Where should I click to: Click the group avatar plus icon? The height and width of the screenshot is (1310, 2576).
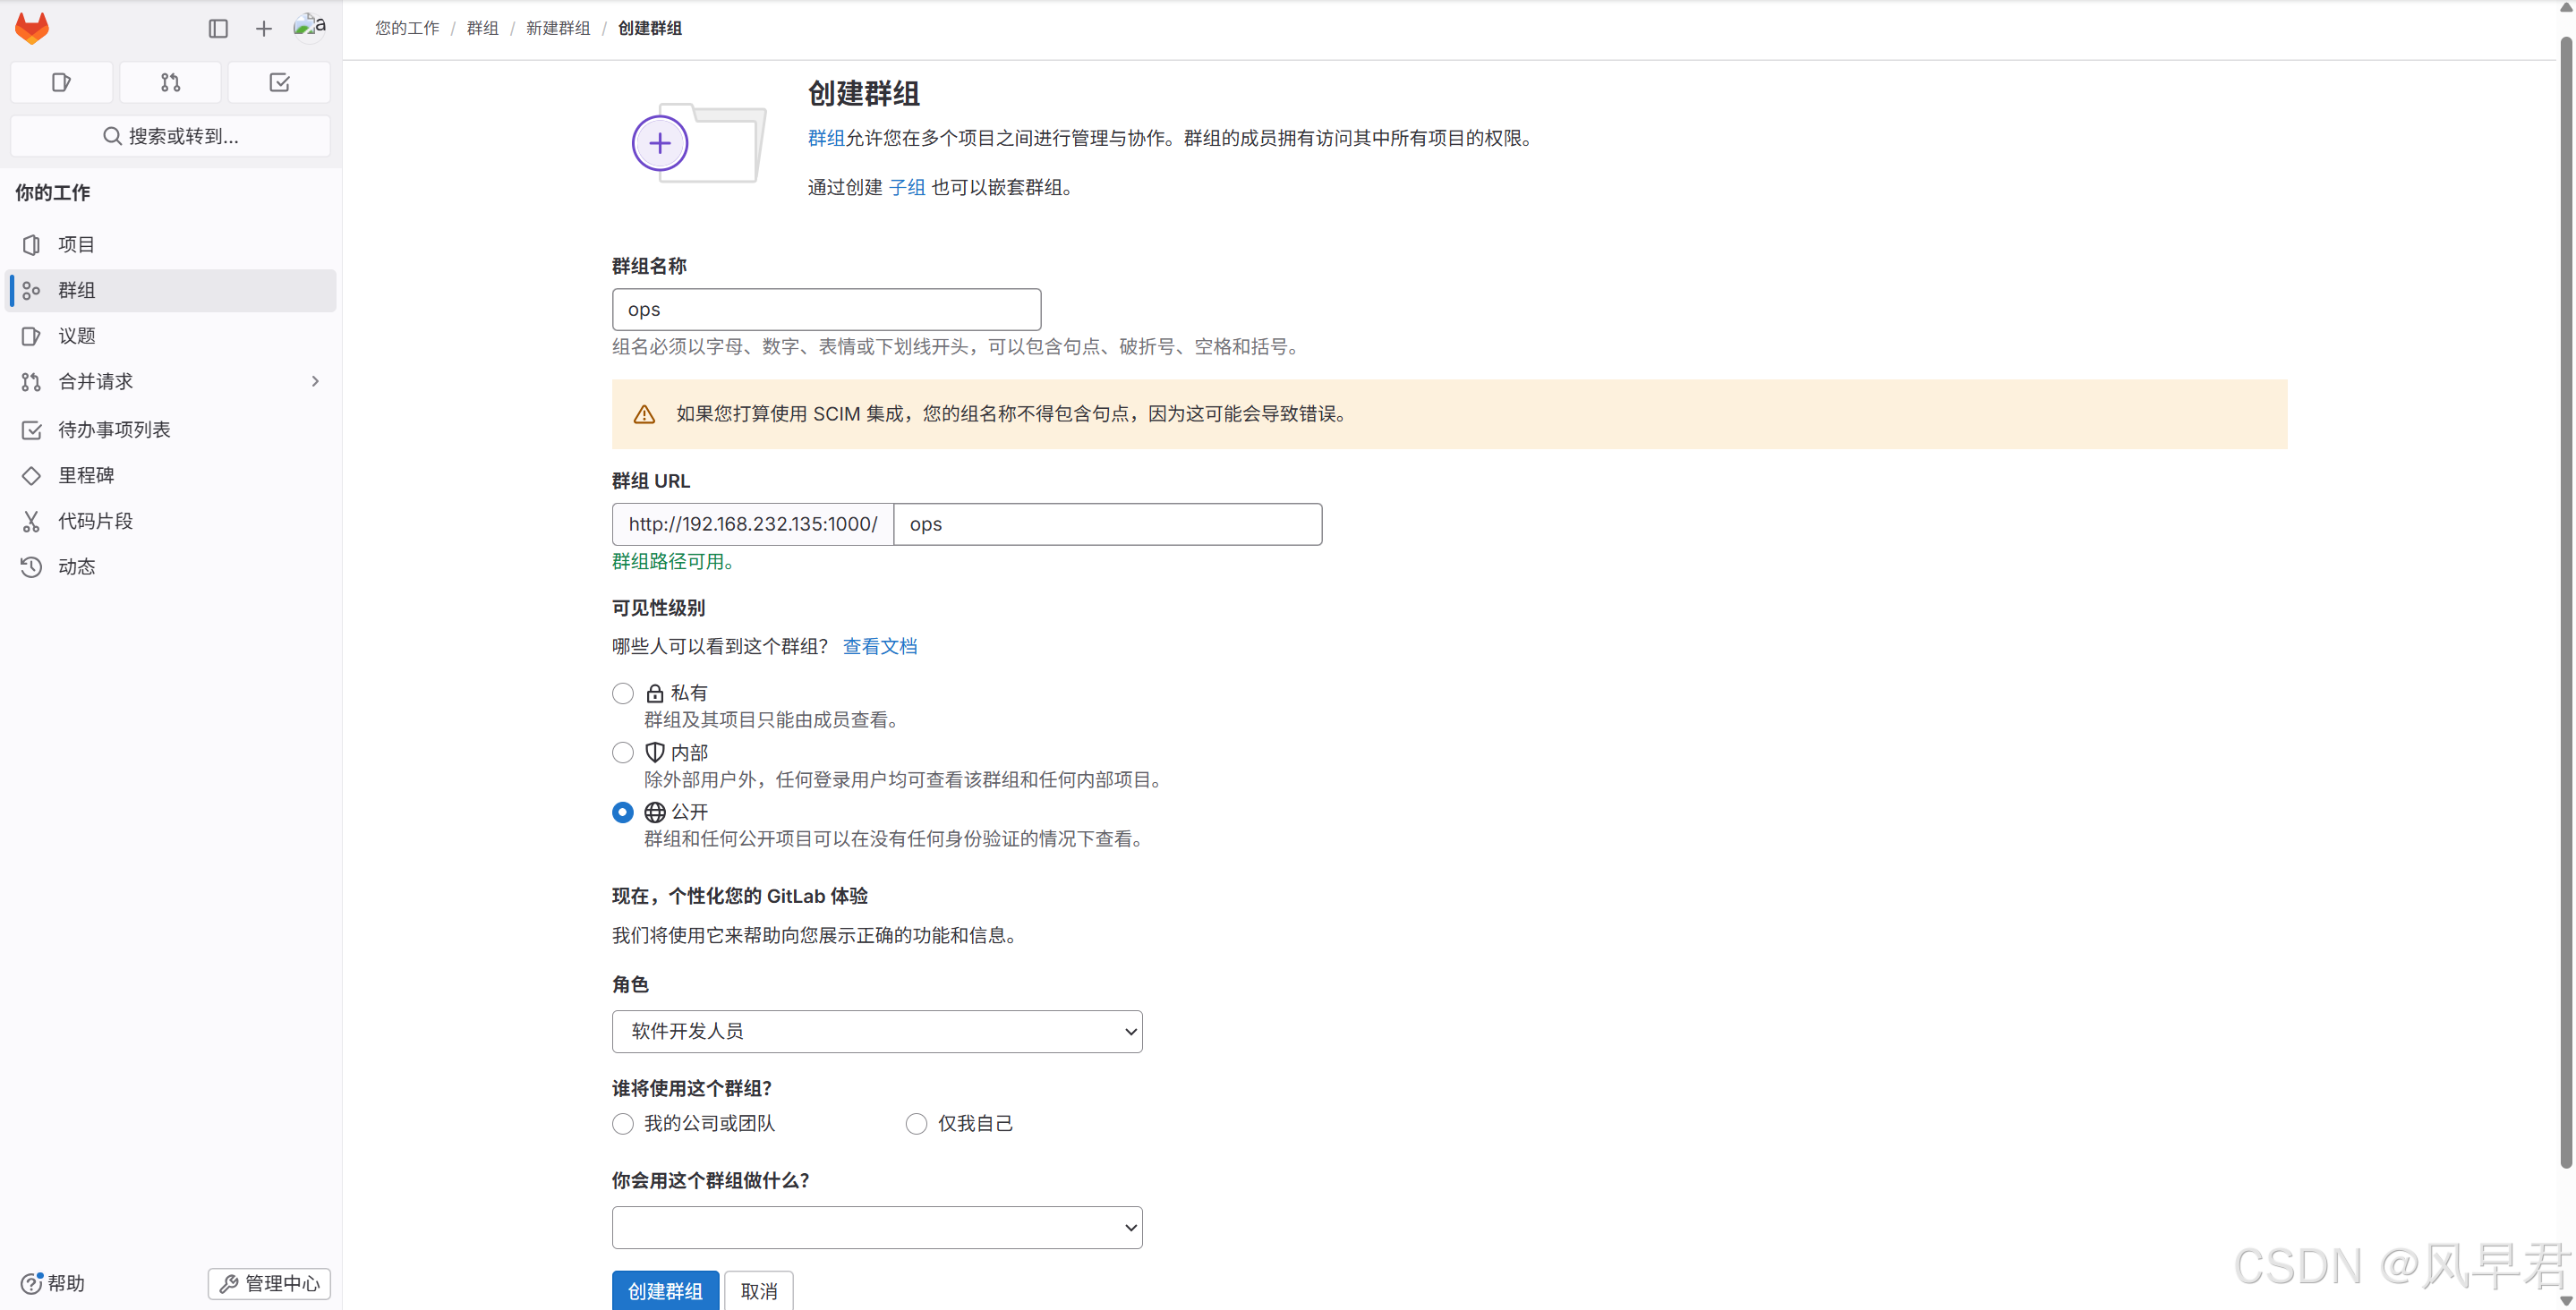click(660, 143)
